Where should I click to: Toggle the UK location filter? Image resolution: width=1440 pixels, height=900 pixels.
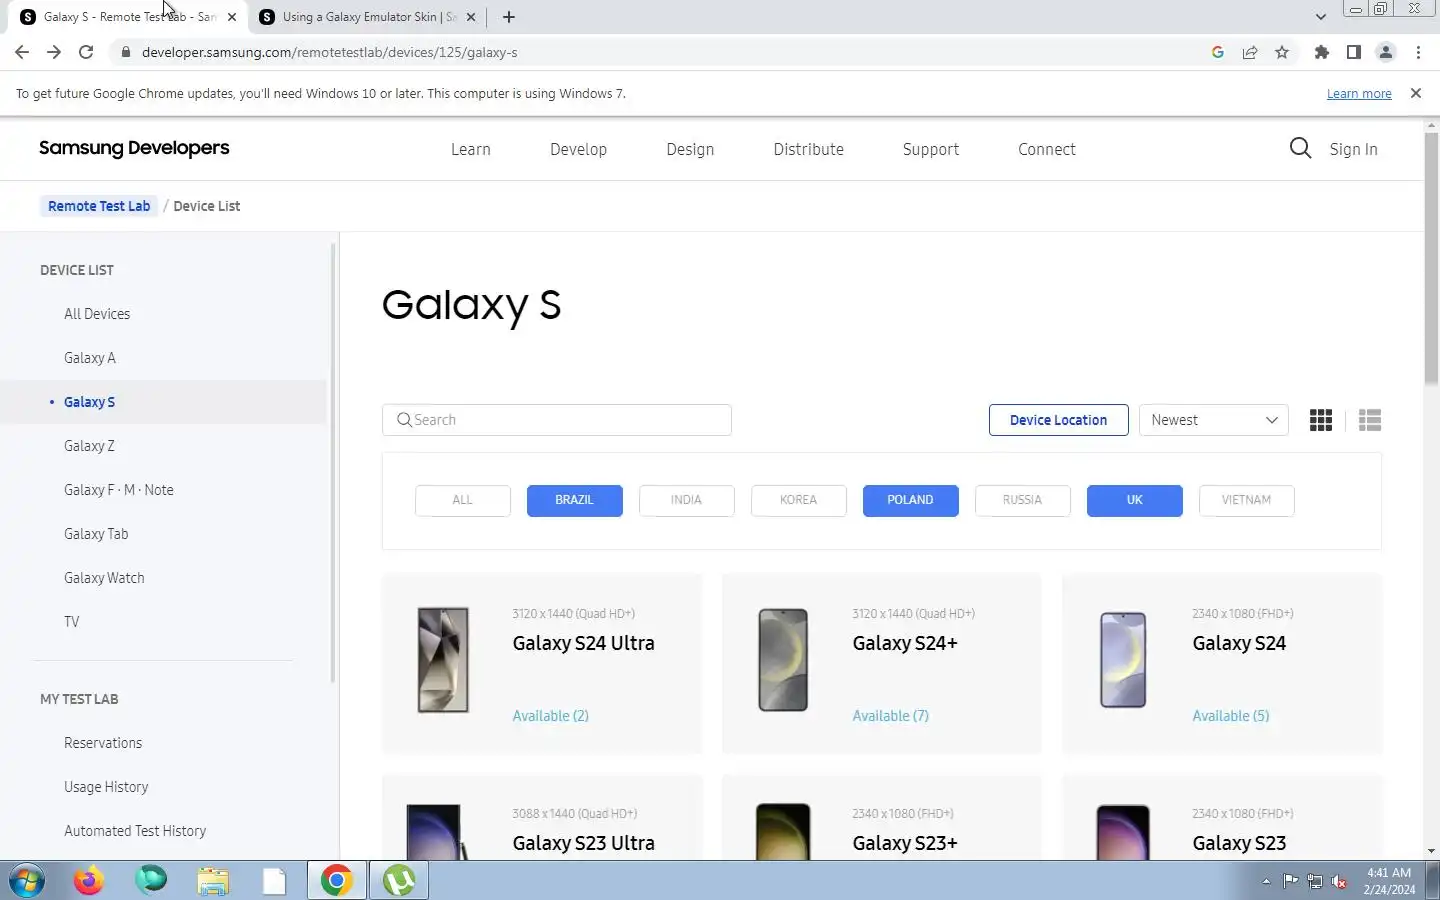point(1135,500)
